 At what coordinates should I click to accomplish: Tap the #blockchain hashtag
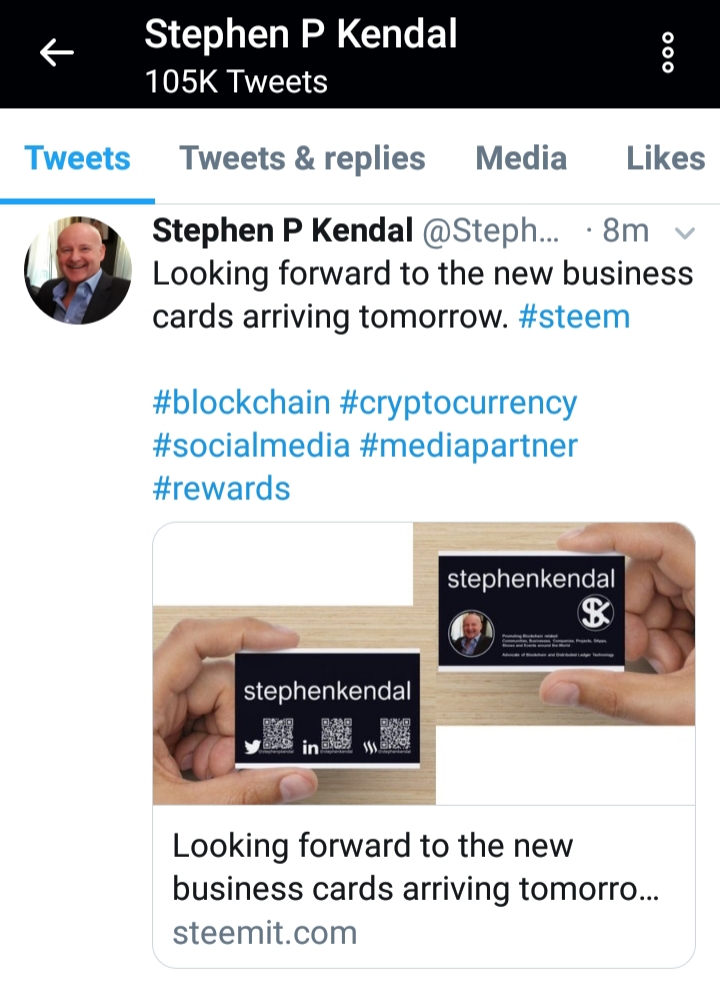pyautogui.click(x=241, y=403)
